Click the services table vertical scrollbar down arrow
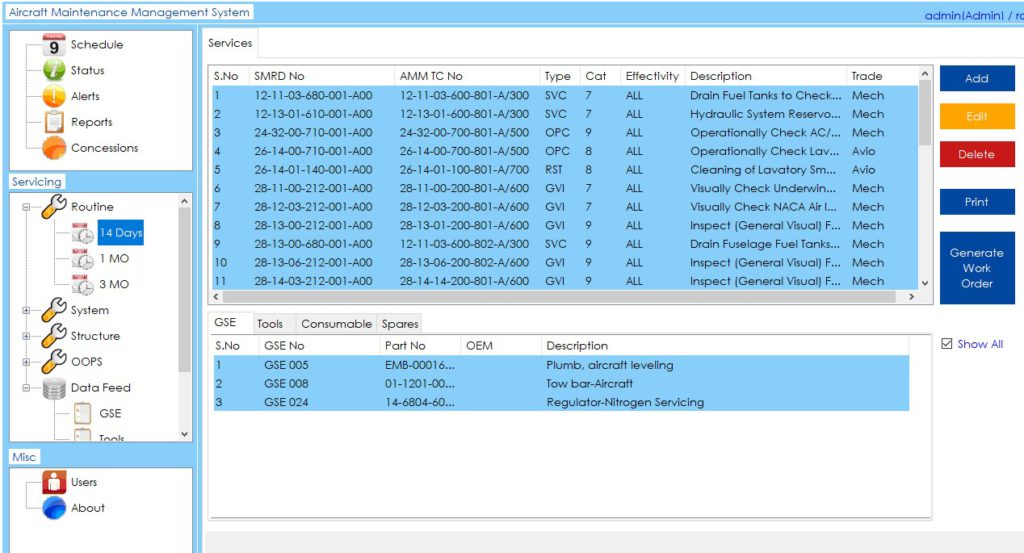Image resolution: width=1024 pixels, height=553 pixels. pos(925,283)
